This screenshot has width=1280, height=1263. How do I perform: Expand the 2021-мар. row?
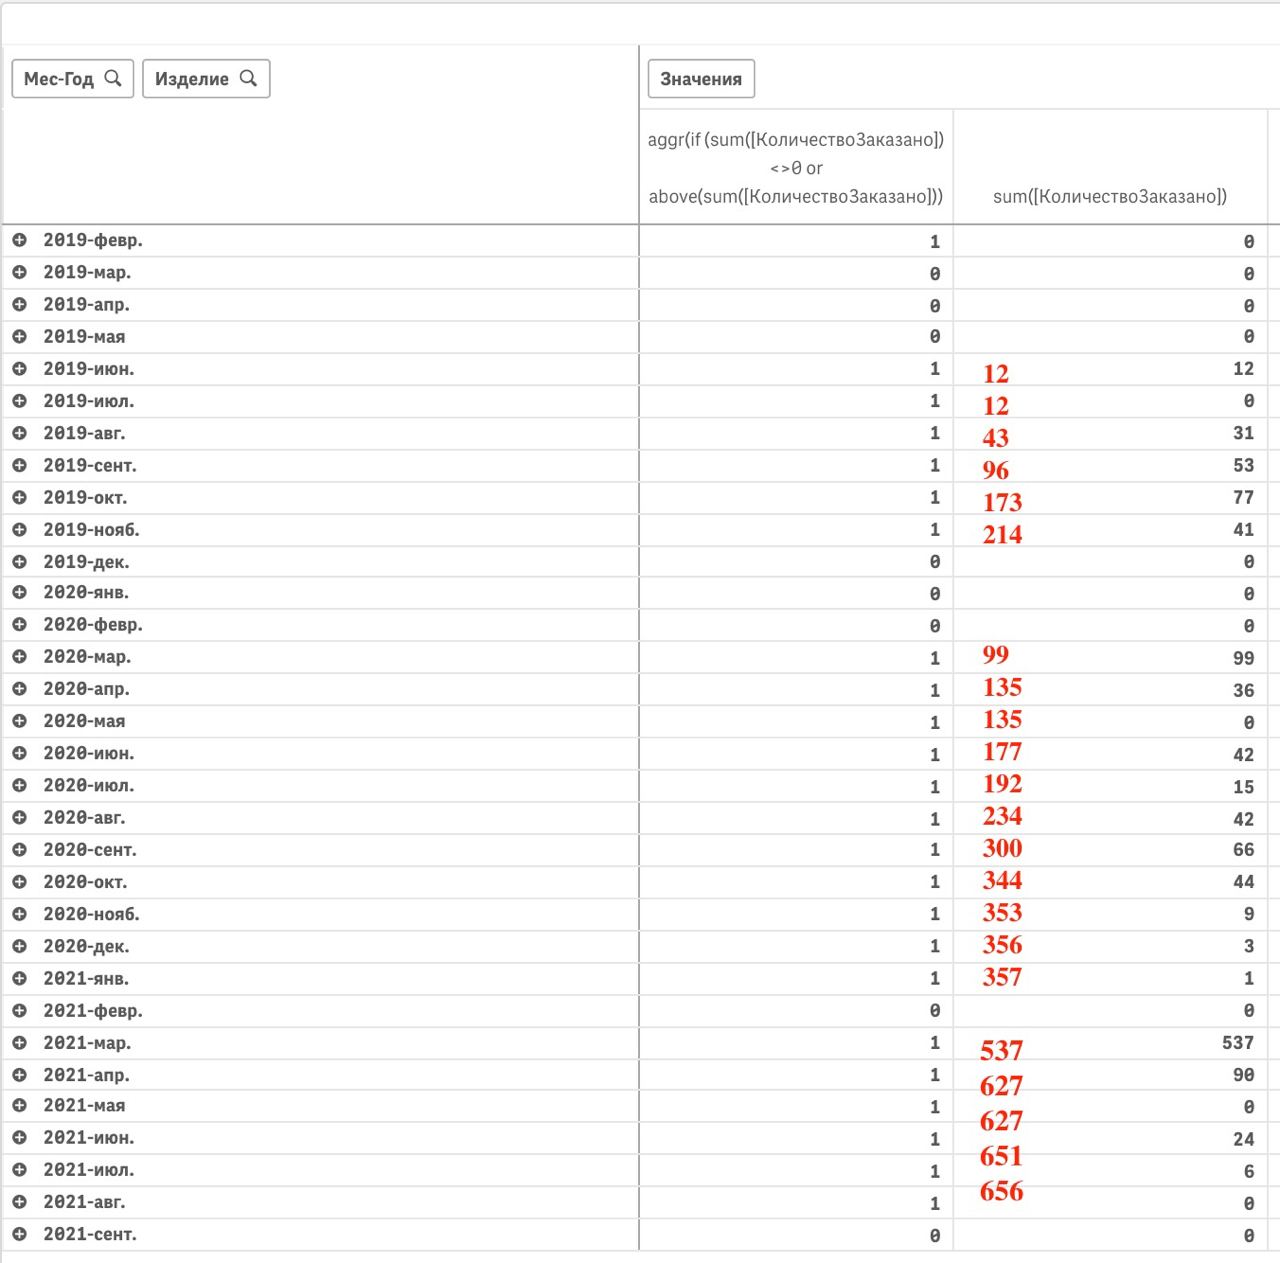(x=19, y=1043)
